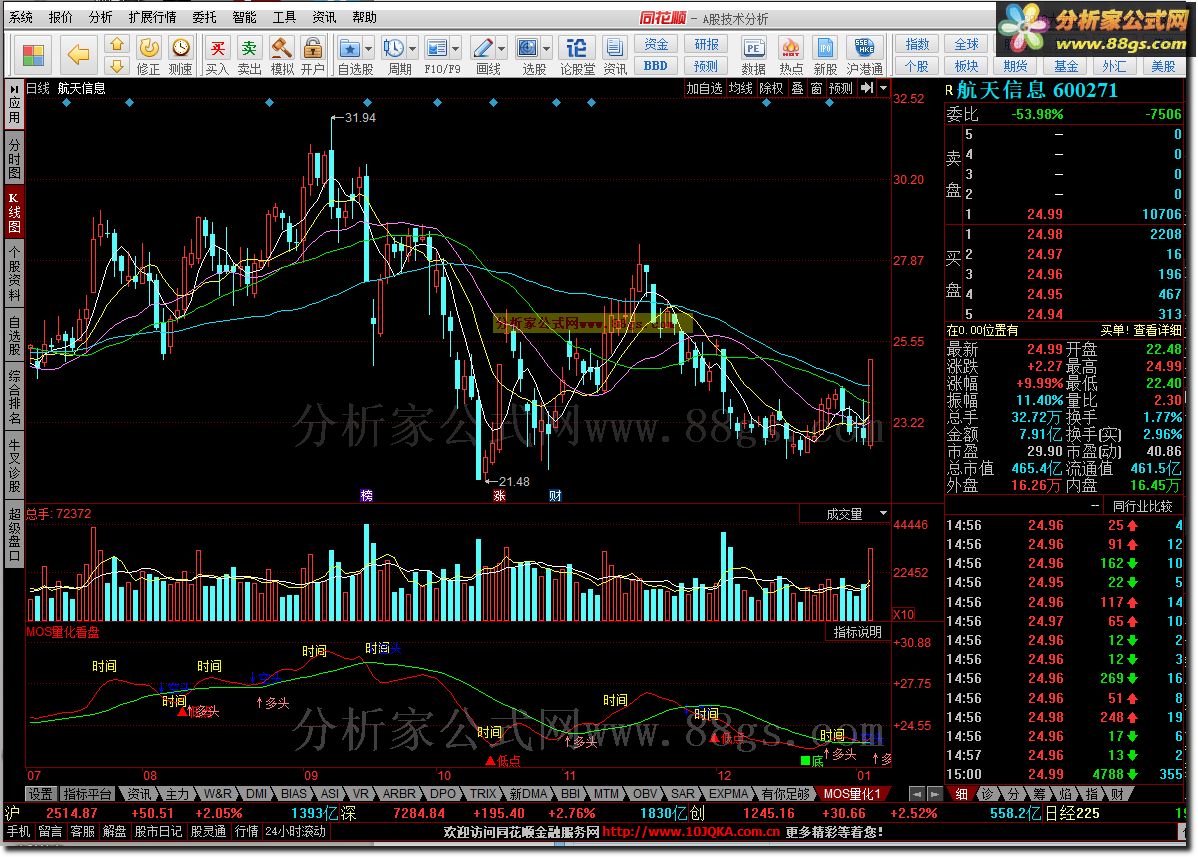This screenshot has height=857, width=1198.
Task: Go back with the yellow left arrow
Action: tap(78, 55)
